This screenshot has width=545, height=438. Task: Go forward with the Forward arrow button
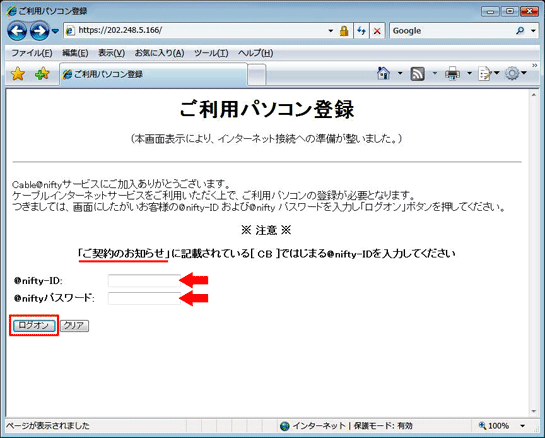[x=39, y=31]
